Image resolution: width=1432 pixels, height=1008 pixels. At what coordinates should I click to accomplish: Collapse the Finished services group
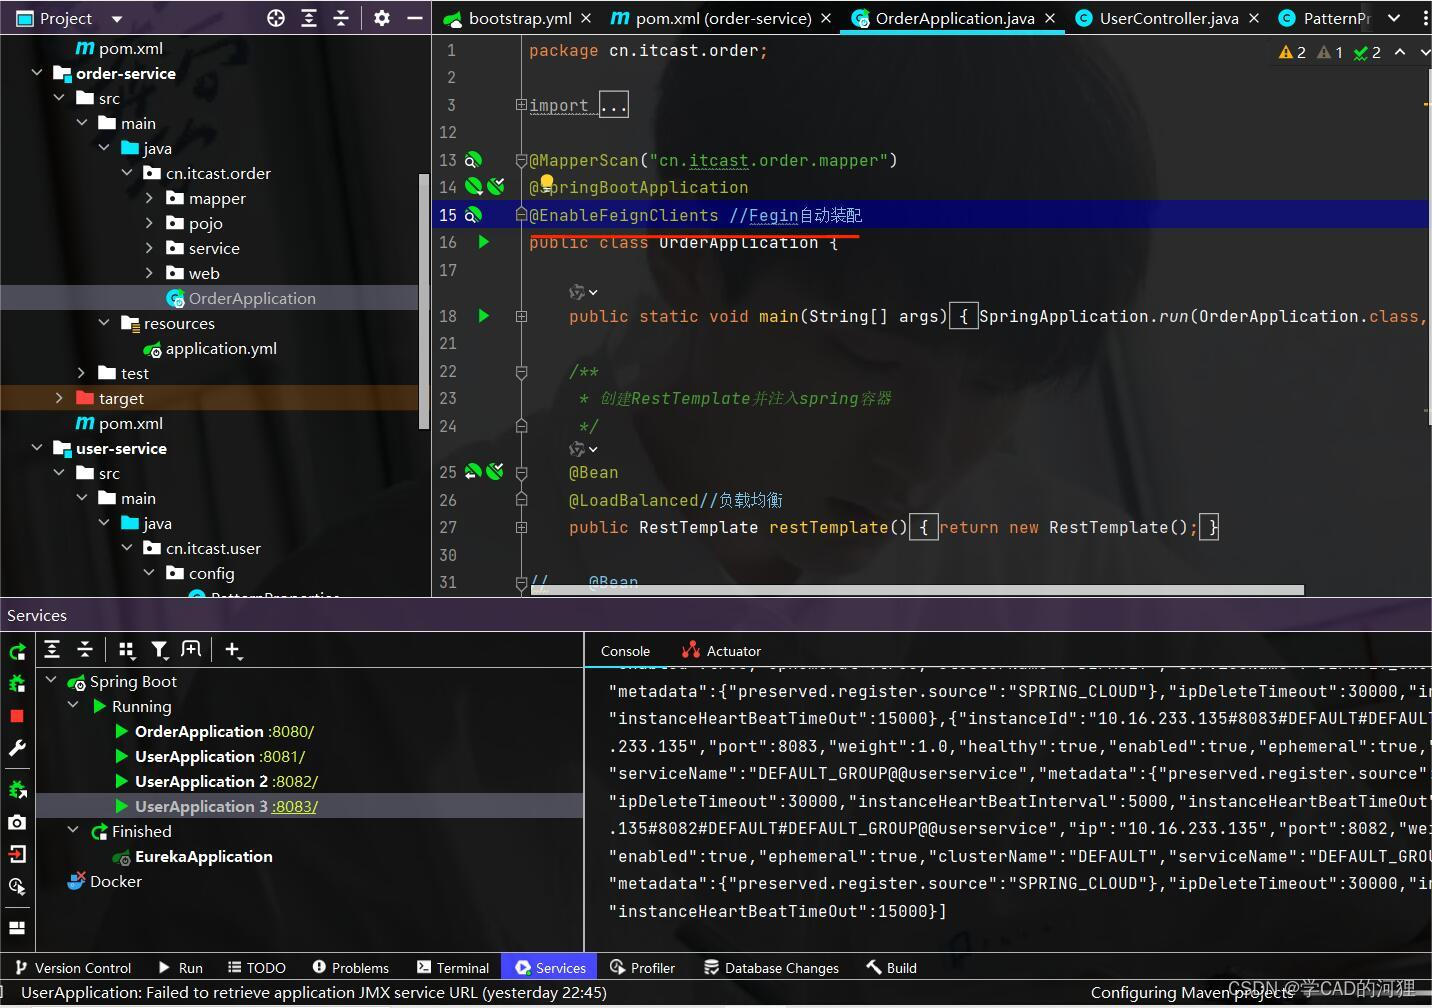pos(73,831)
